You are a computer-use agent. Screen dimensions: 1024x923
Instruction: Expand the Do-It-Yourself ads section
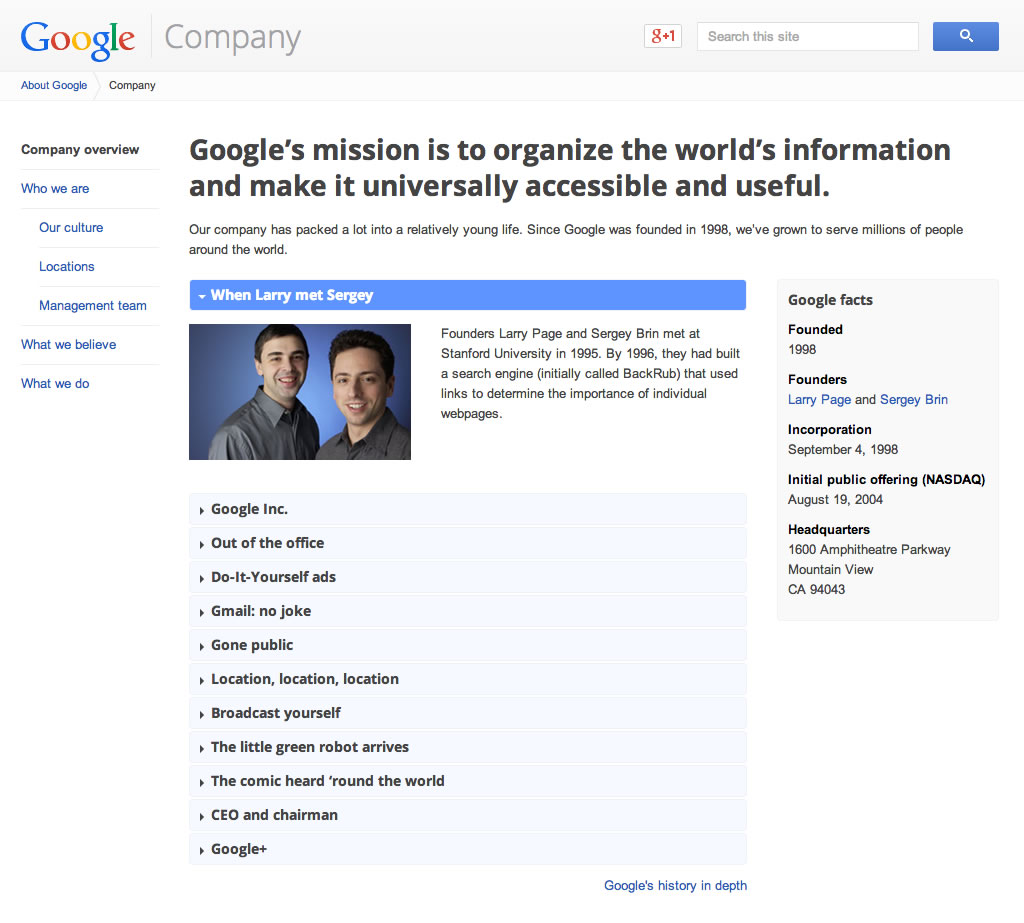(468, 577)
